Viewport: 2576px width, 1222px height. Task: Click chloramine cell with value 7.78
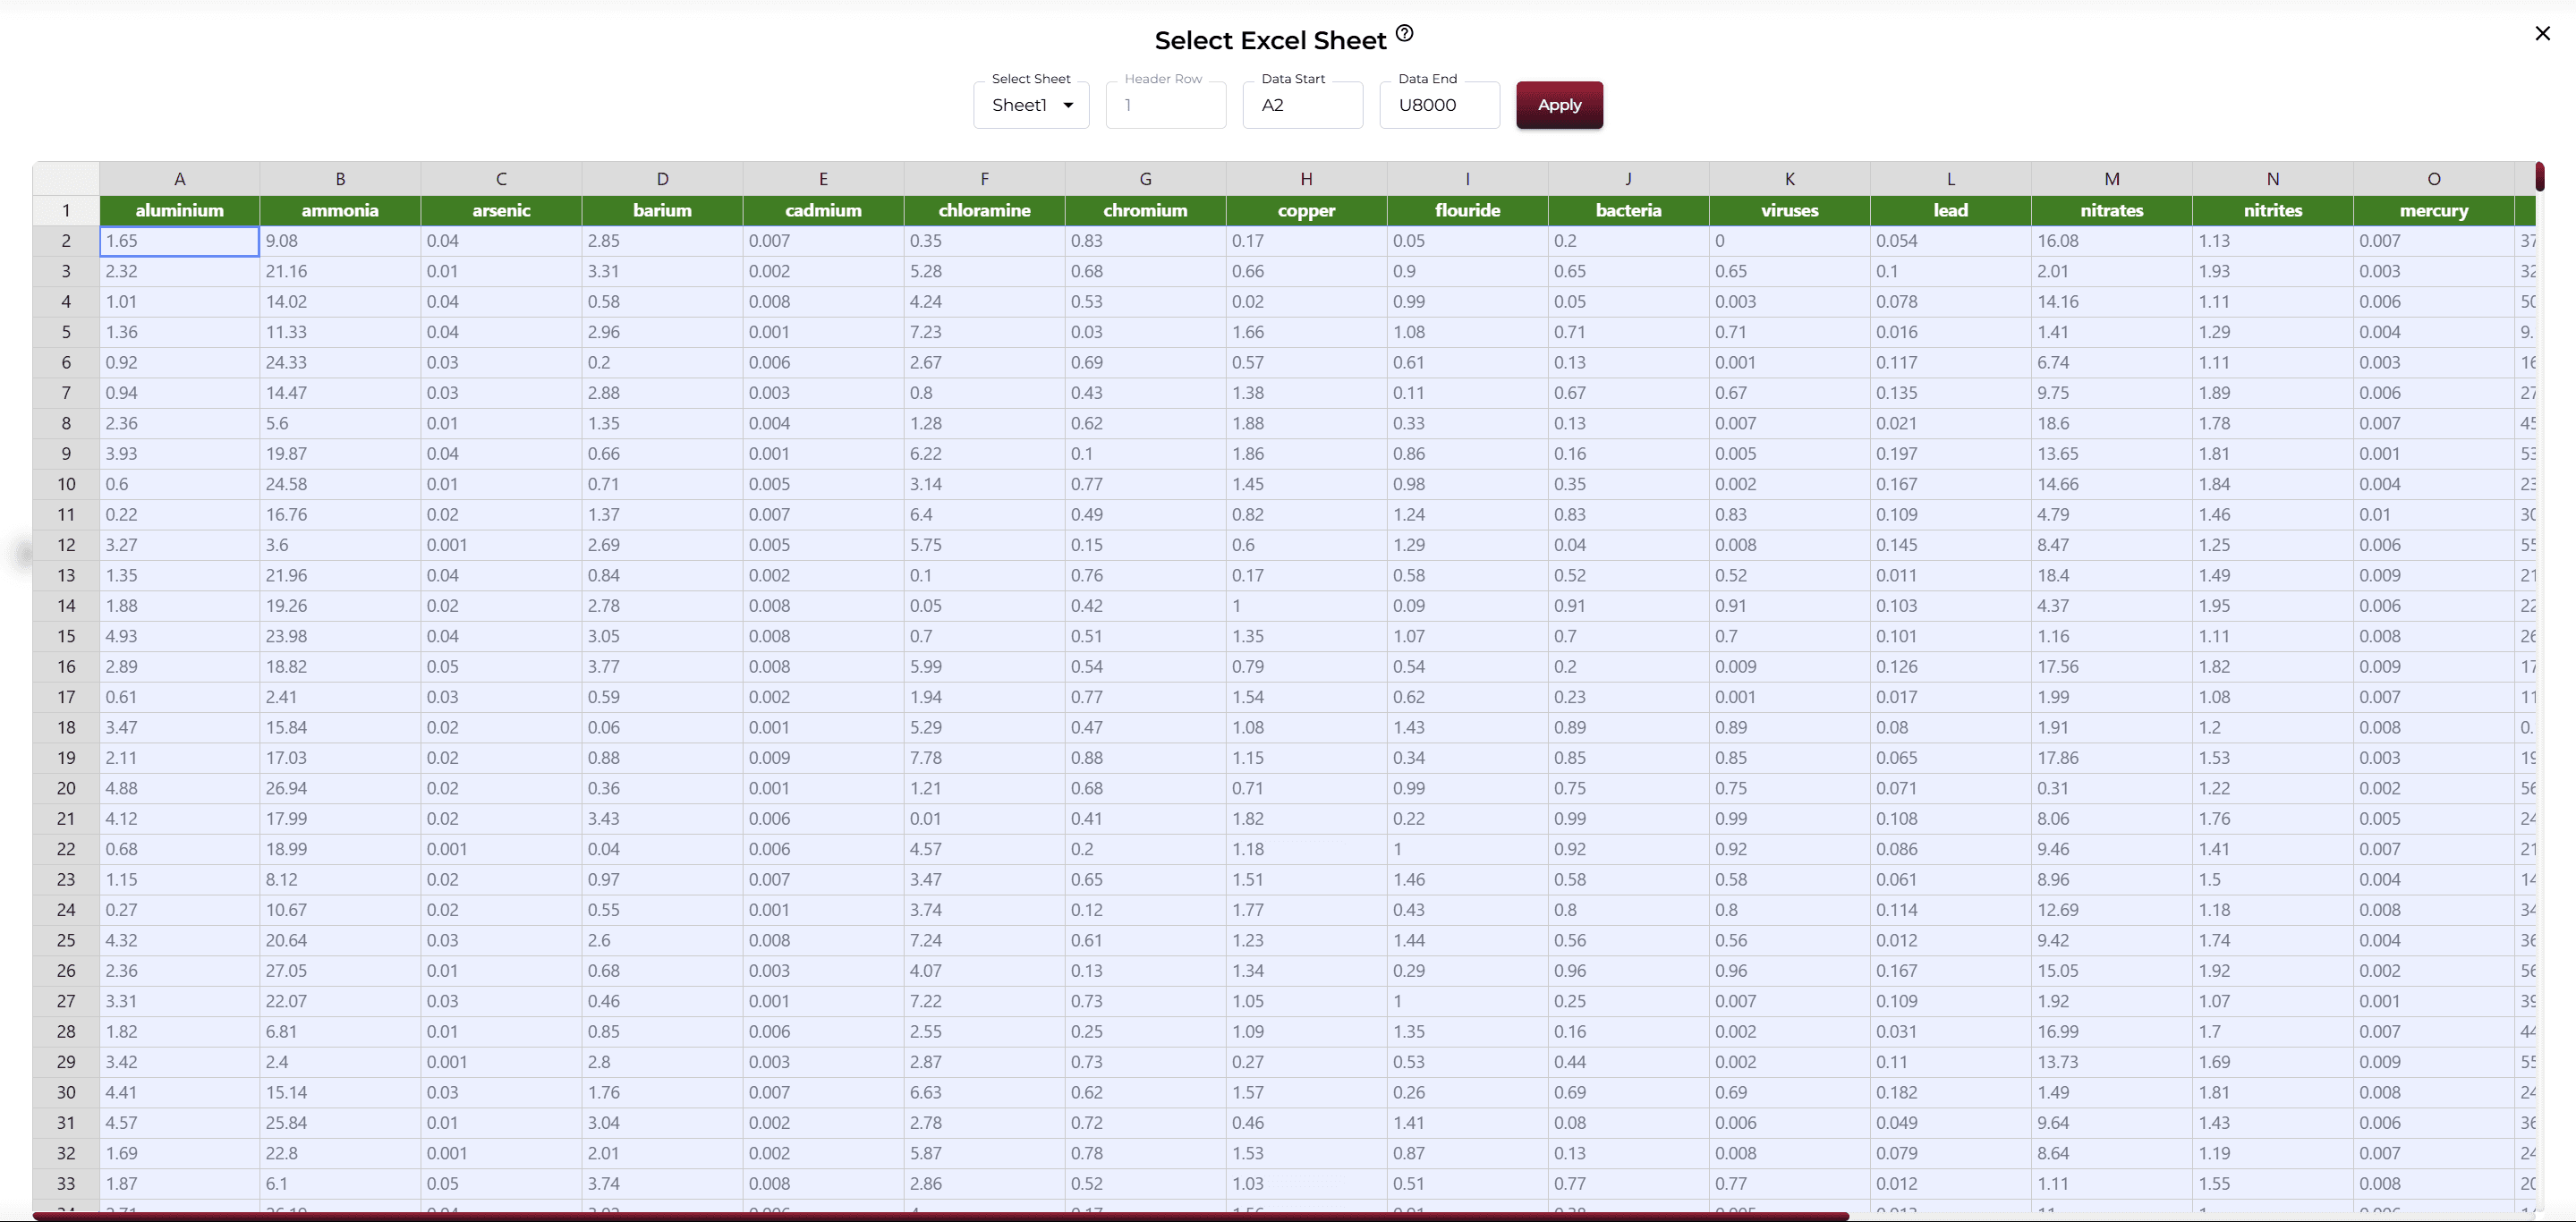(x=985, y=758)
